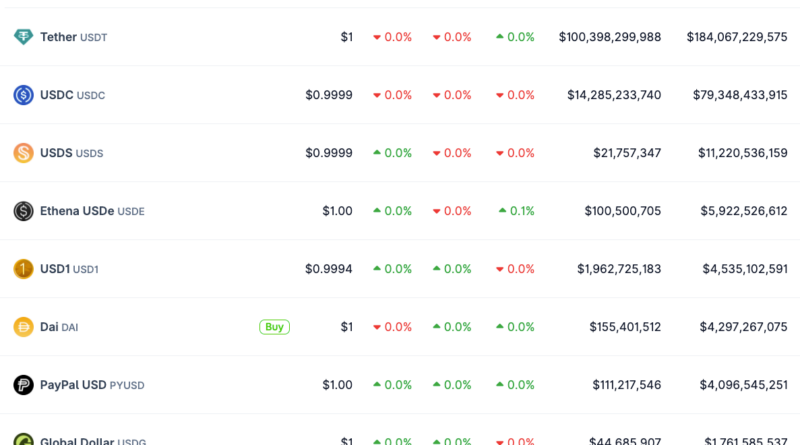
Task: Click the USDS coin logo icon
Action: tap(23, 153)
